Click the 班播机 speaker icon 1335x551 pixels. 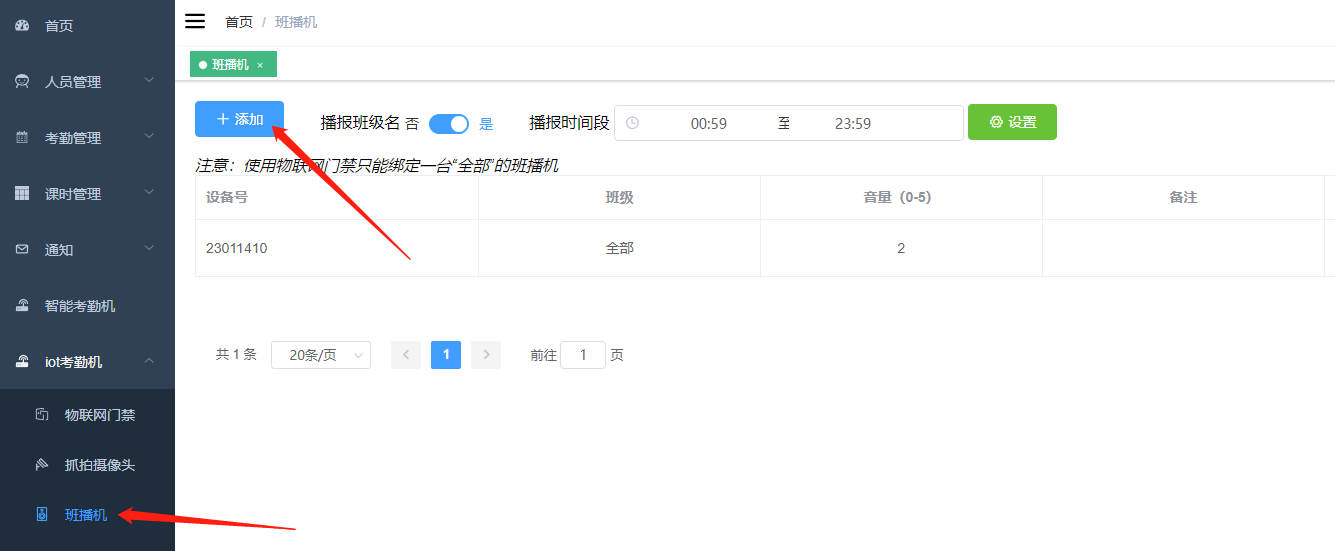[42, 514]
